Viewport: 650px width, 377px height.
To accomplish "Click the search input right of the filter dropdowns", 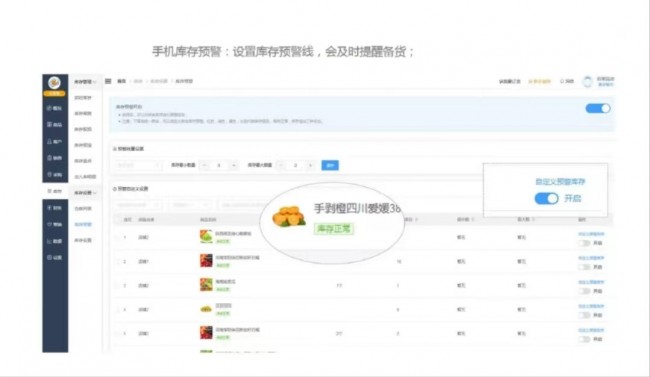I will pyautogui.click(x=241, y=205).
